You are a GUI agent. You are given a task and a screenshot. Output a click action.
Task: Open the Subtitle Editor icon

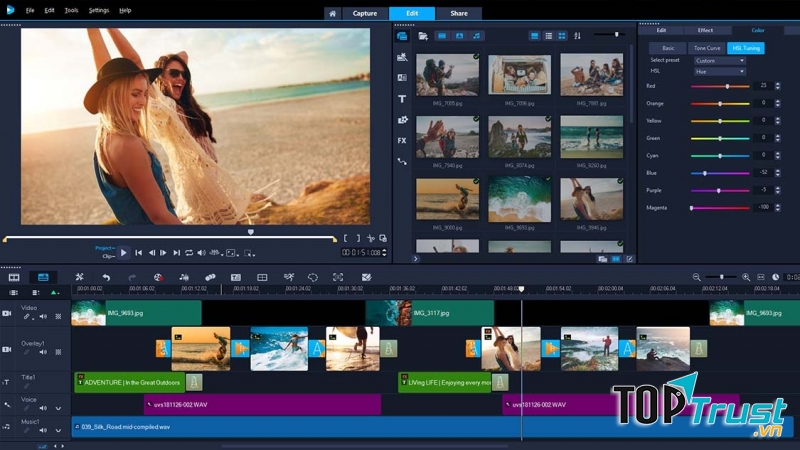(236, 277)
